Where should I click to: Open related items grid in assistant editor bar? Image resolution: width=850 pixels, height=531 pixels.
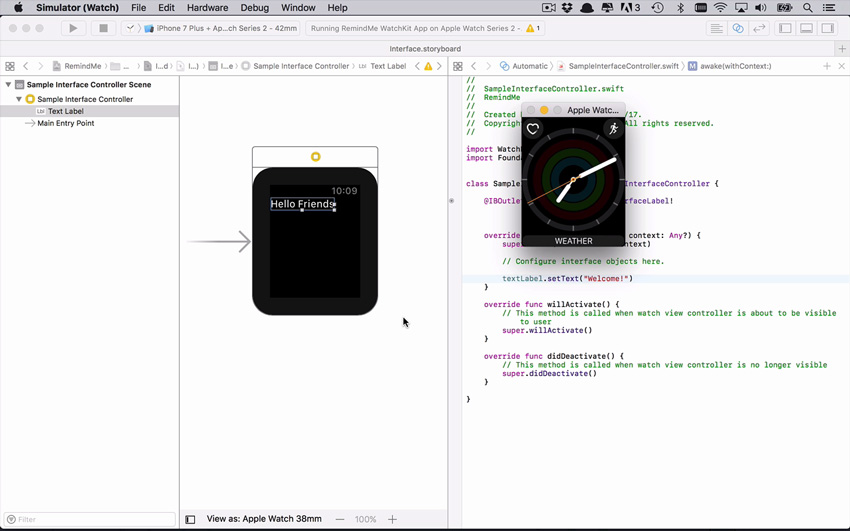point(458,66)
